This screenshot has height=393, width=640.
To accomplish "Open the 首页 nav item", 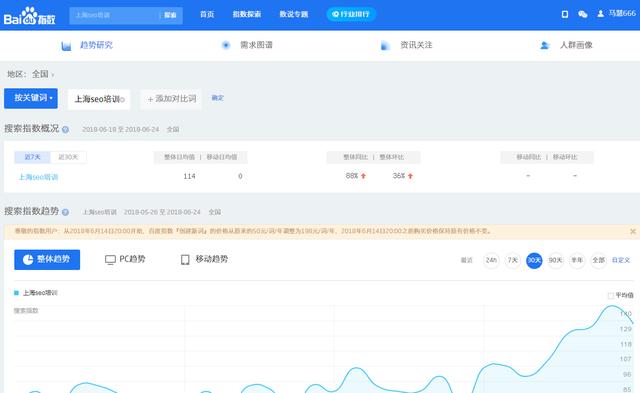I will coord(207,14).
